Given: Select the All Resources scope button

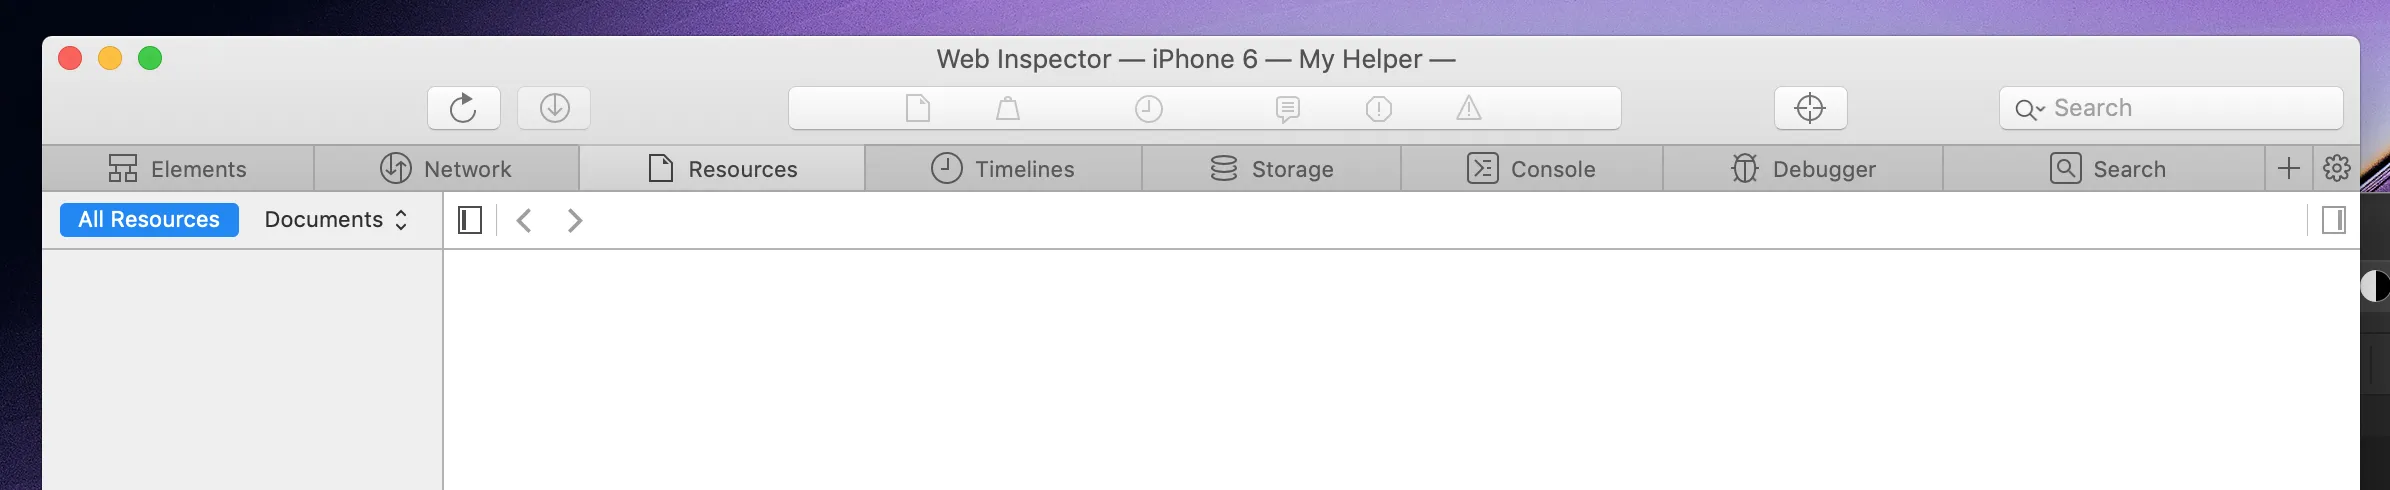Looking at the screenshot, I should point(149,220).
